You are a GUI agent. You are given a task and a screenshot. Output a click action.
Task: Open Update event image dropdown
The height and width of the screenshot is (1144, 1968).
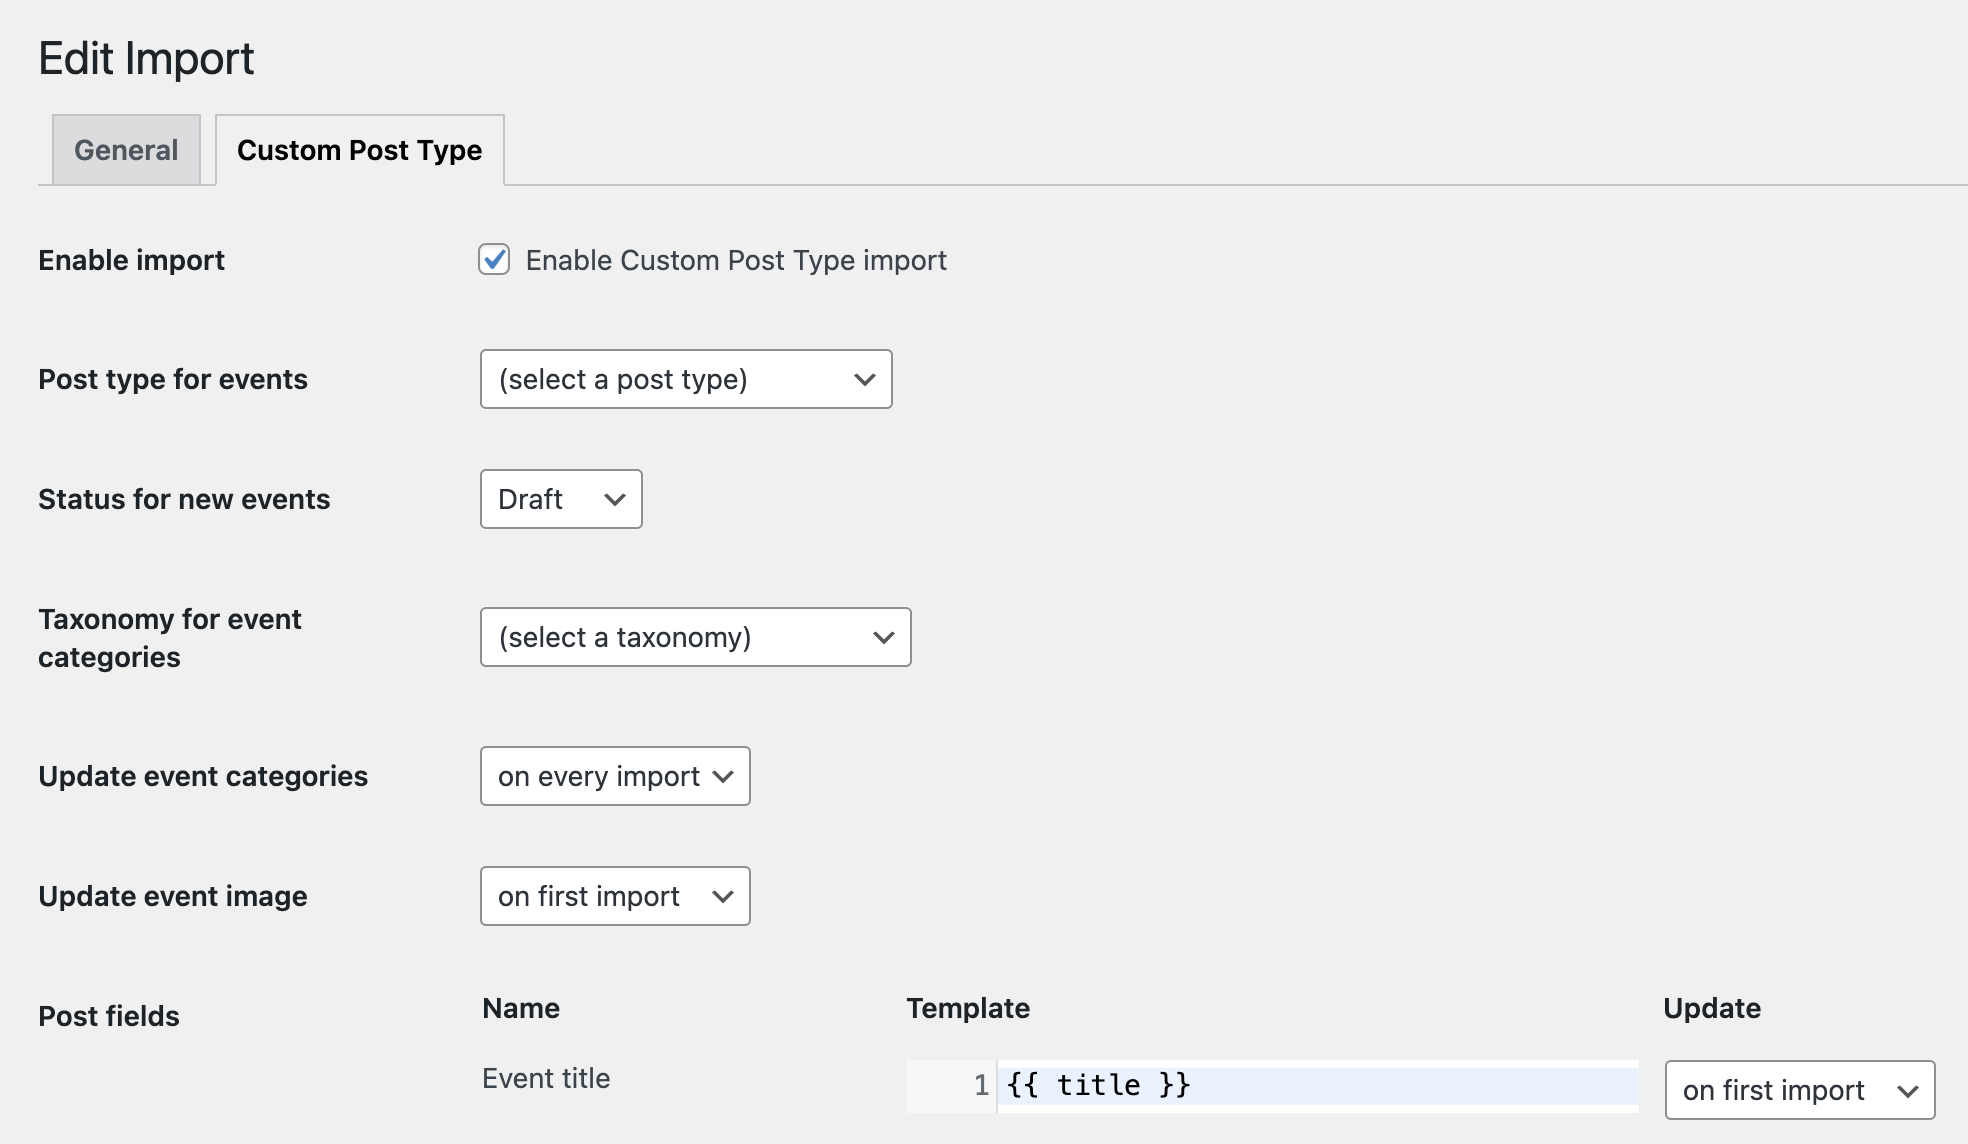click(x=614, y=896)
